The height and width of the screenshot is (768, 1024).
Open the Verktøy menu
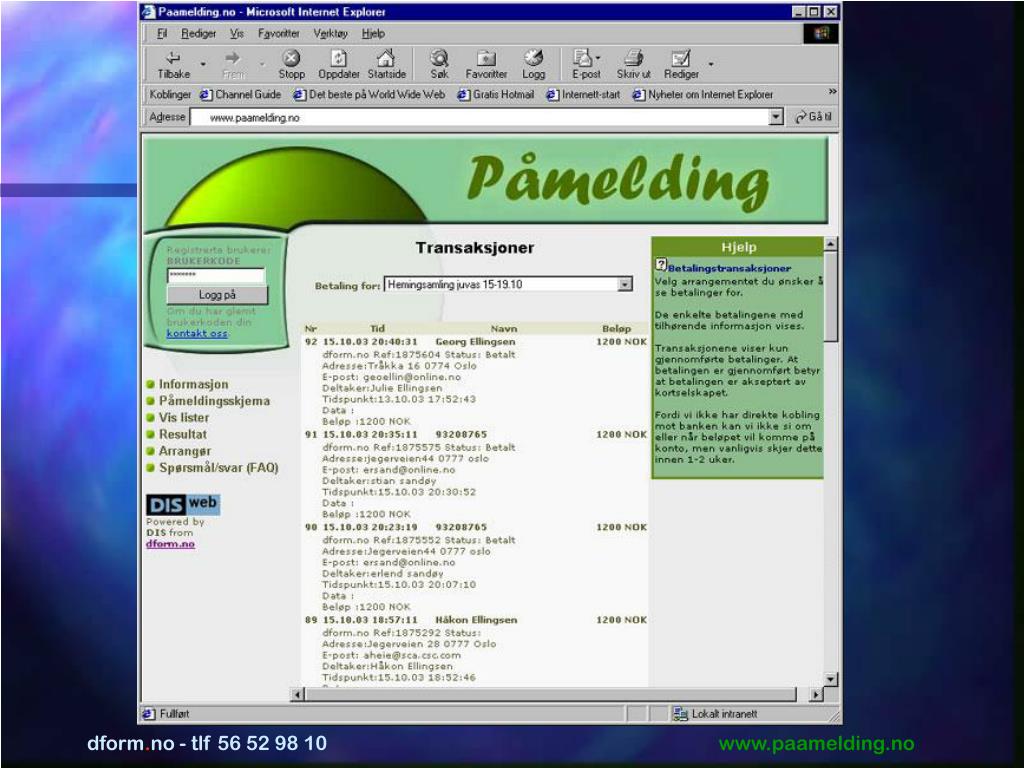coord(330,33)
